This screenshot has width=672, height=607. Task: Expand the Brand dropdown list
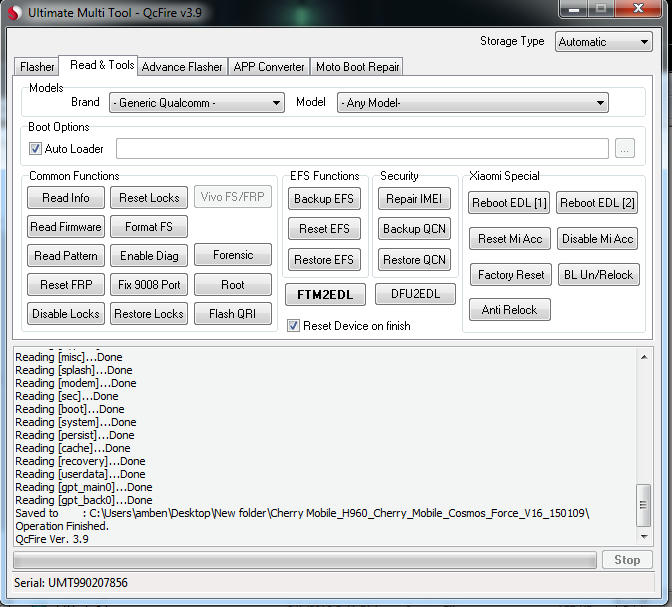pos(197,103)
